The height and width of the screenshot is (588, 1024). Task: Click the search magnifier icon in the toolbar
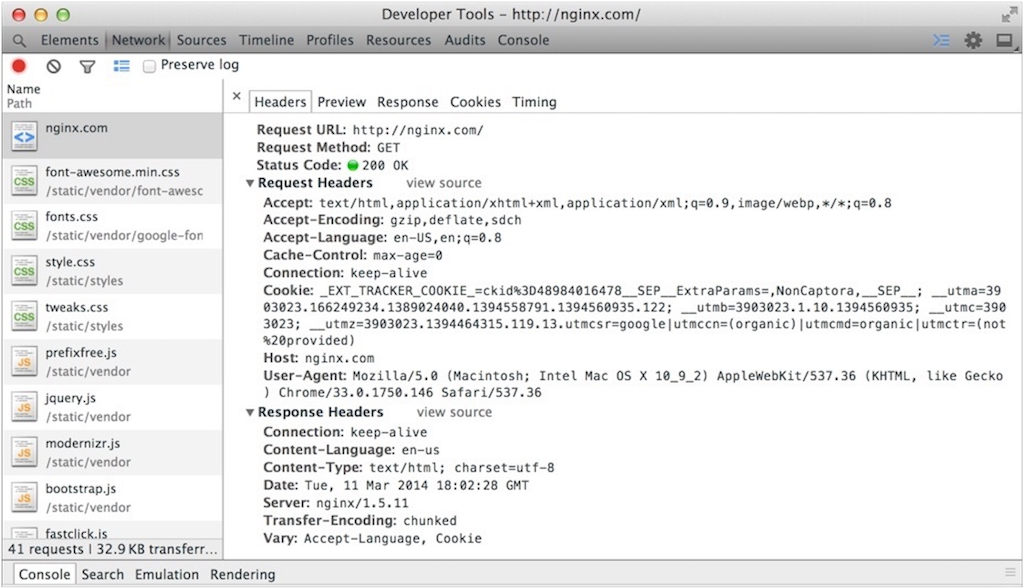point(19,41)
